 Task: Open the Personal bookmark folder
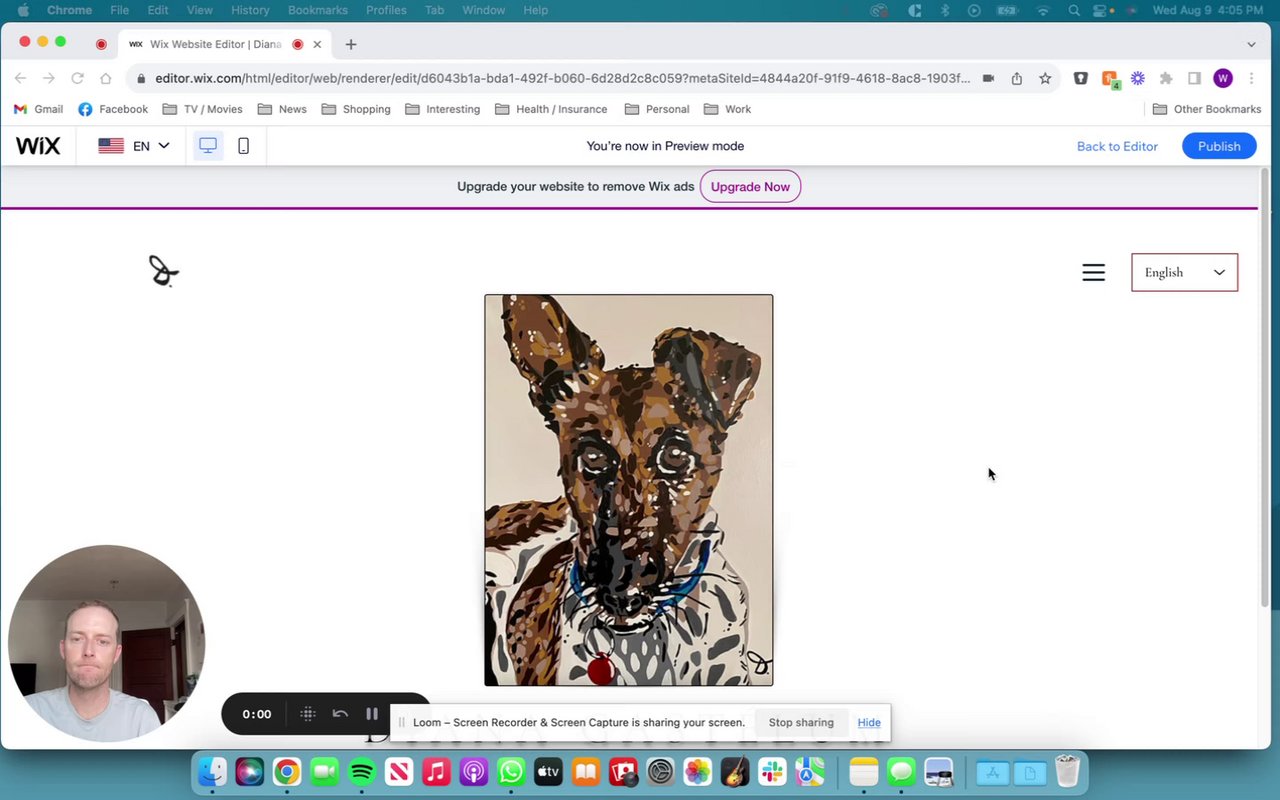tap(657, 109)
